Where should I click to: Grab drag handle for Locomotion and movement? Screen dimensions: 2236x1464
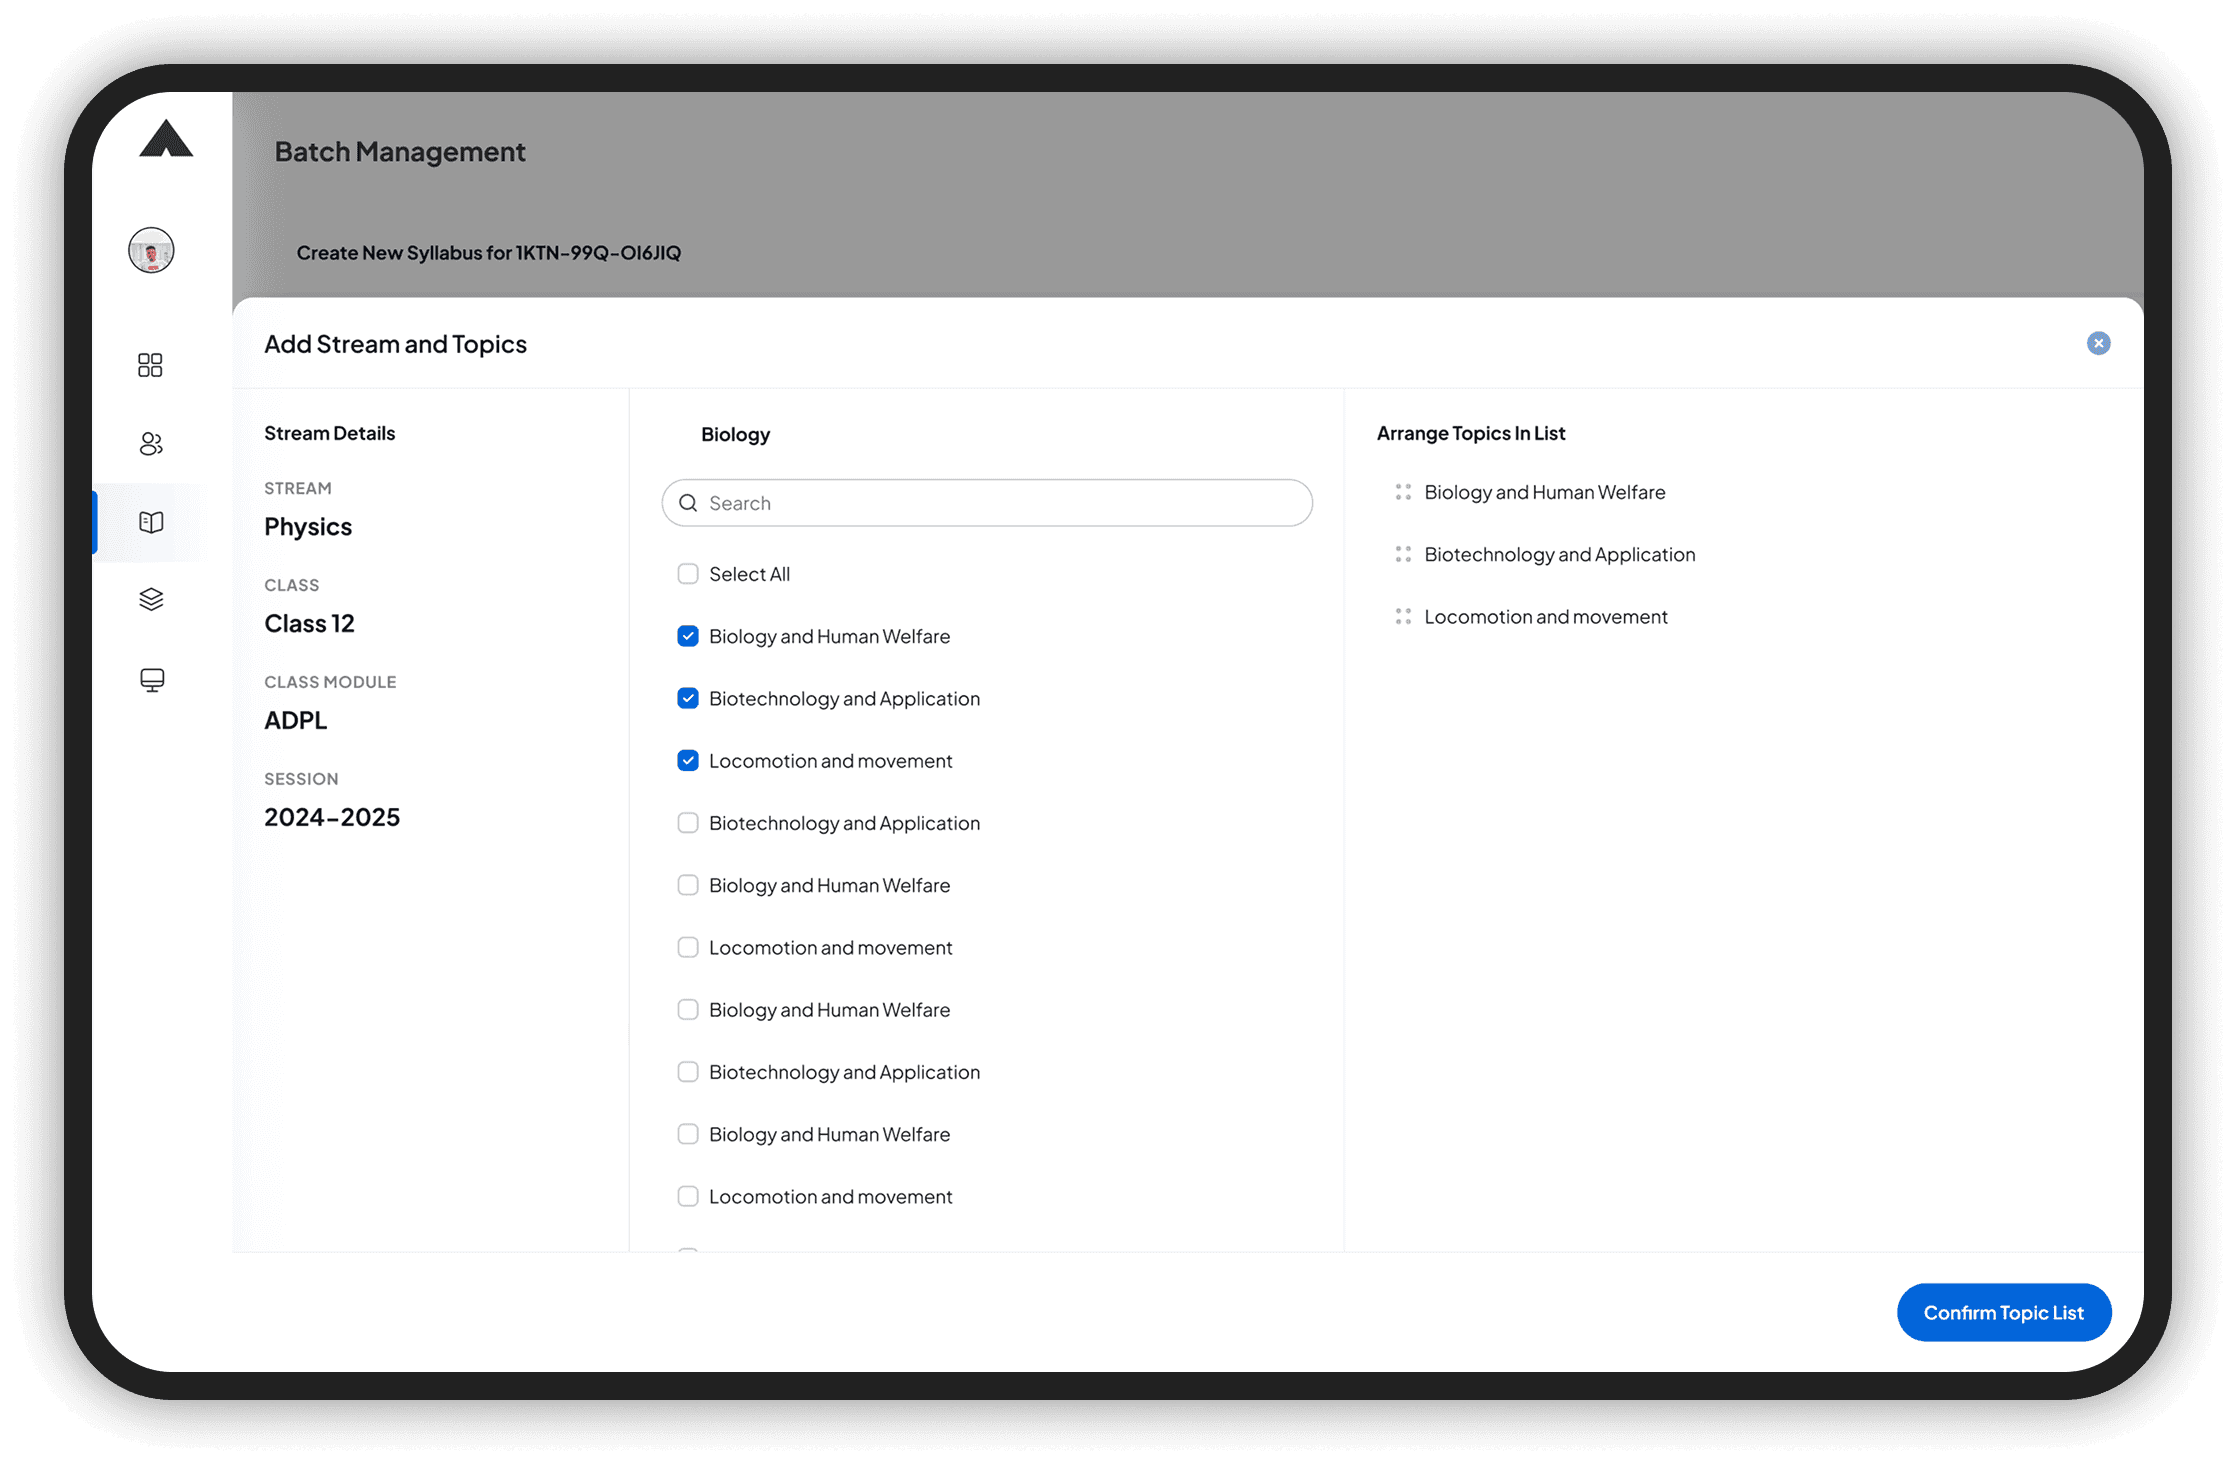1403,617
